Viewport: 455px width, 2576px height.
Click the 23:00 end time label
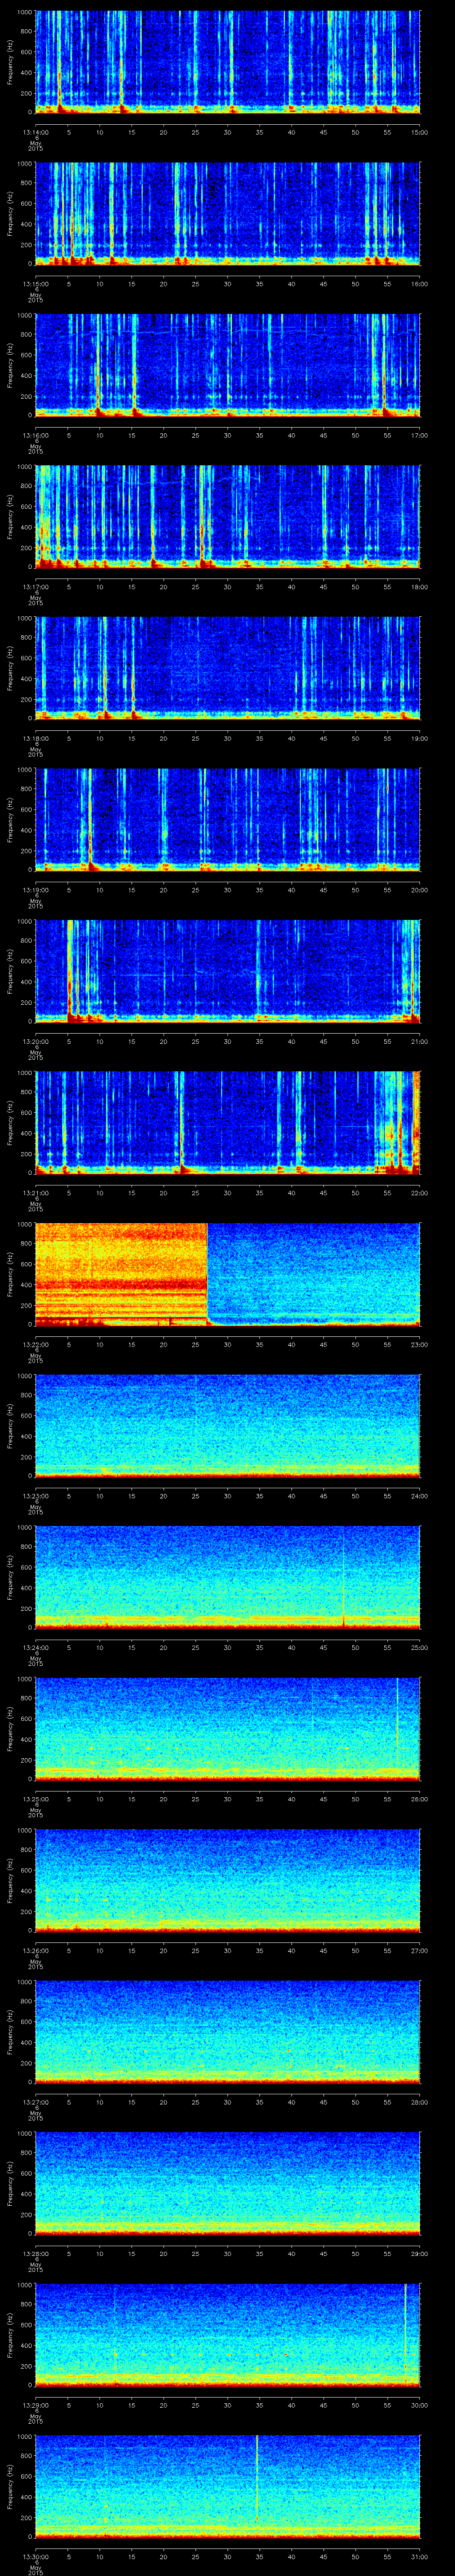click(419, 1344)
